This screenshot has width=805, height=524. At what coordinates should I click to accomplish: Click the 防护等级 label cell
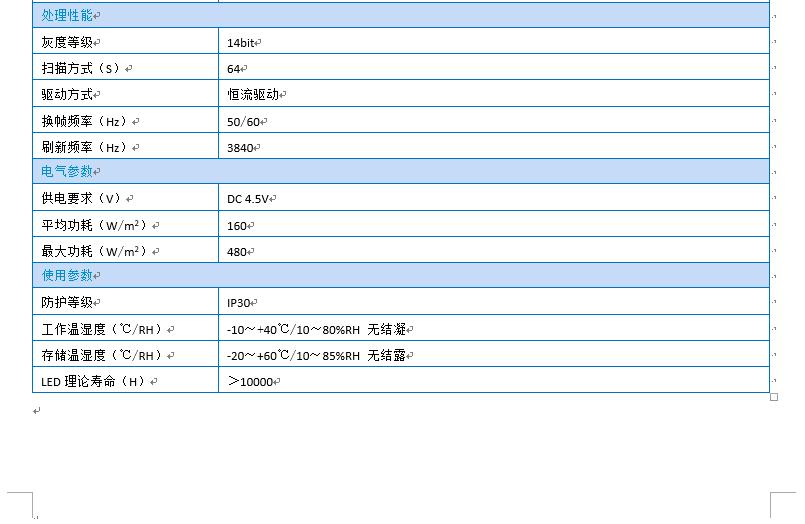[67, 303]
